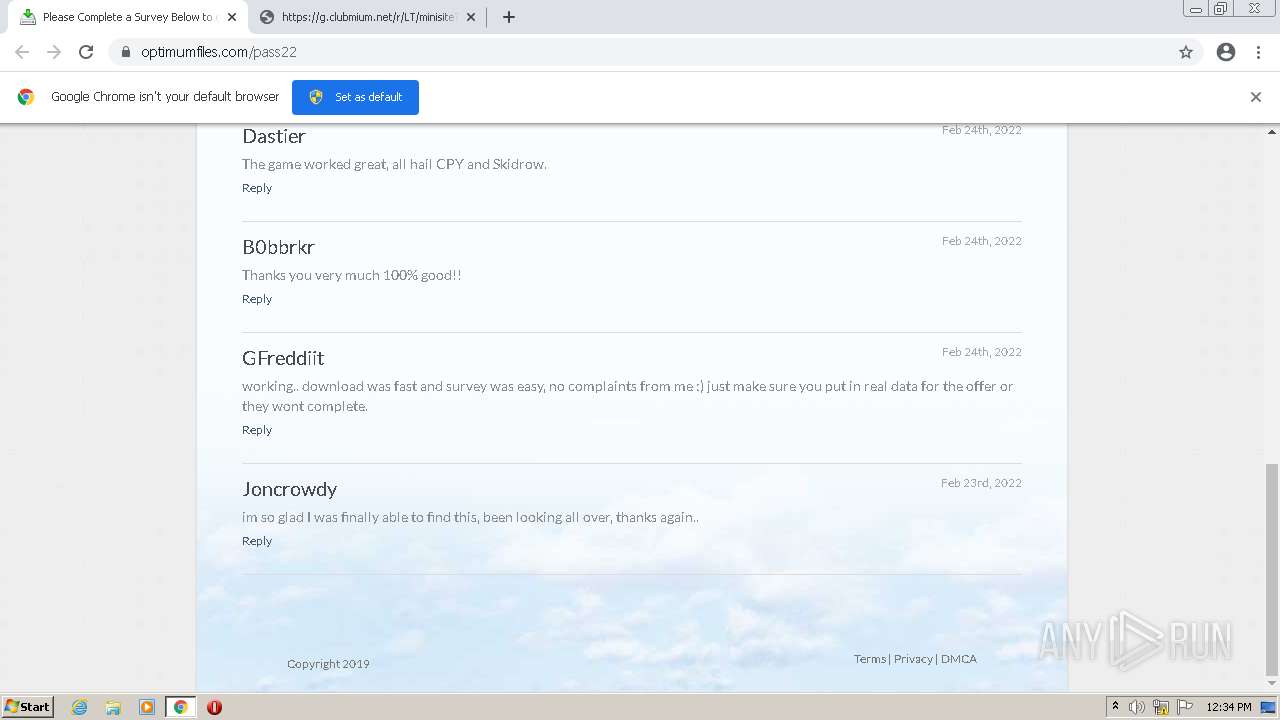Open the Privacy link in footer
Viewport: 1280px width, 720px height.
coord(913,659)
